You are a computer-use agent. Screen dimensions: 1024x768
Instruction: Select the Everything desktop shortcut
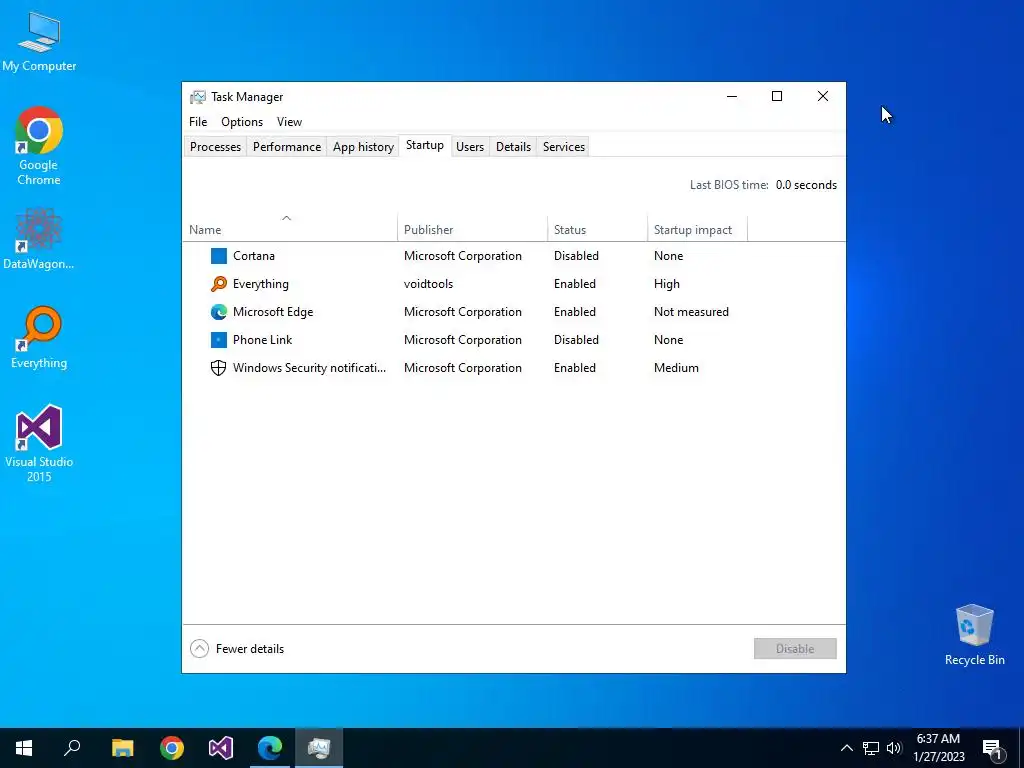pos(39,338)
